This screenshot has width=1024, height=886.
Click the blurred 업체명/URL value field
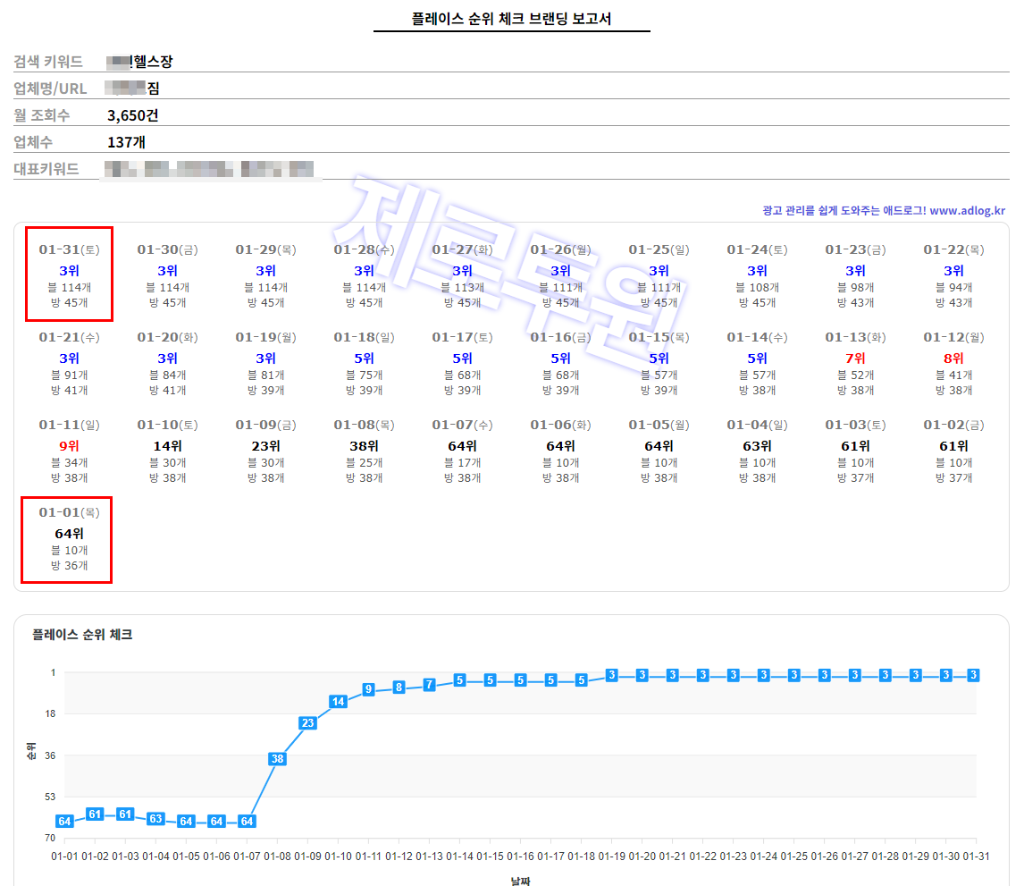pyautogui.click(x=135, y=88)
